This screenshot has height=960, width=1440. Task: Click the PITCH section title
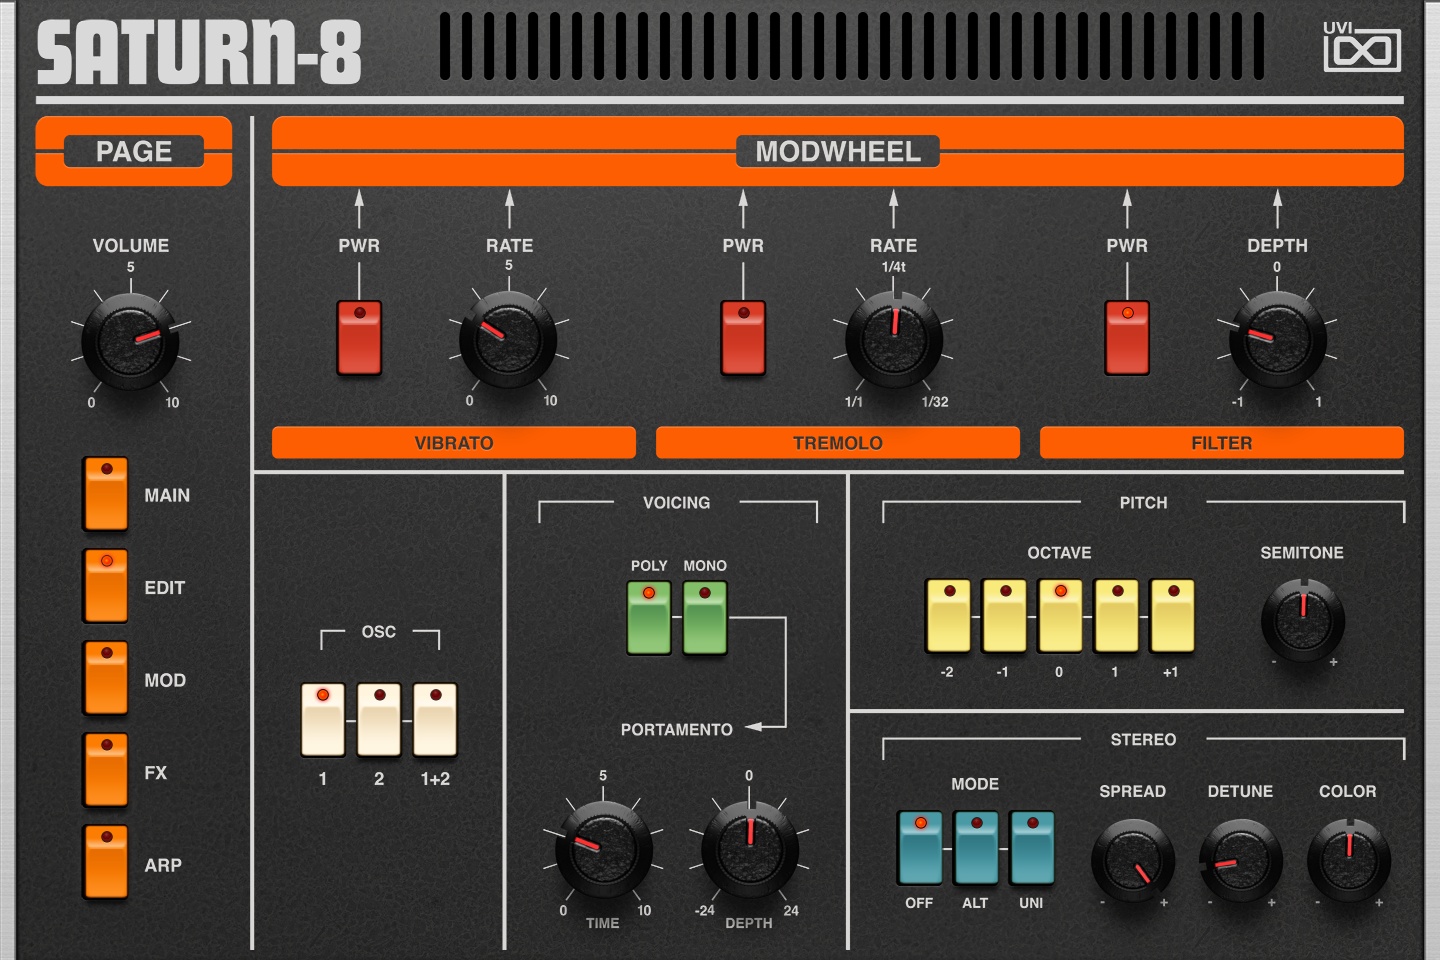[x=1144, y=503]
